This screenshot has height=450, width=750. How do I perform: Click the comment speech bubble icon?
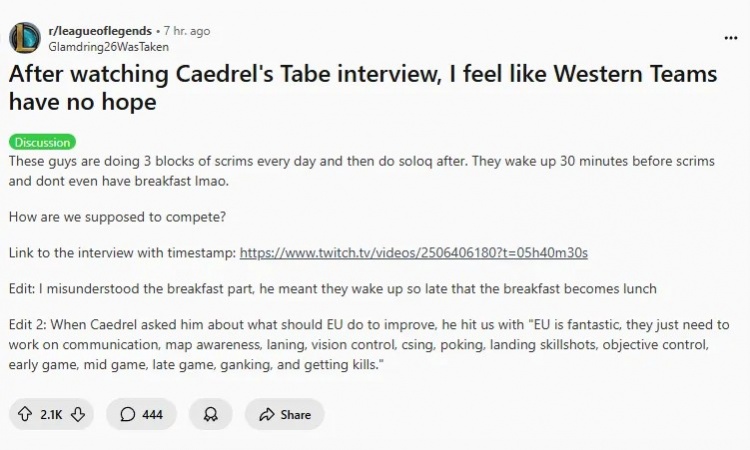coord(127,414)
